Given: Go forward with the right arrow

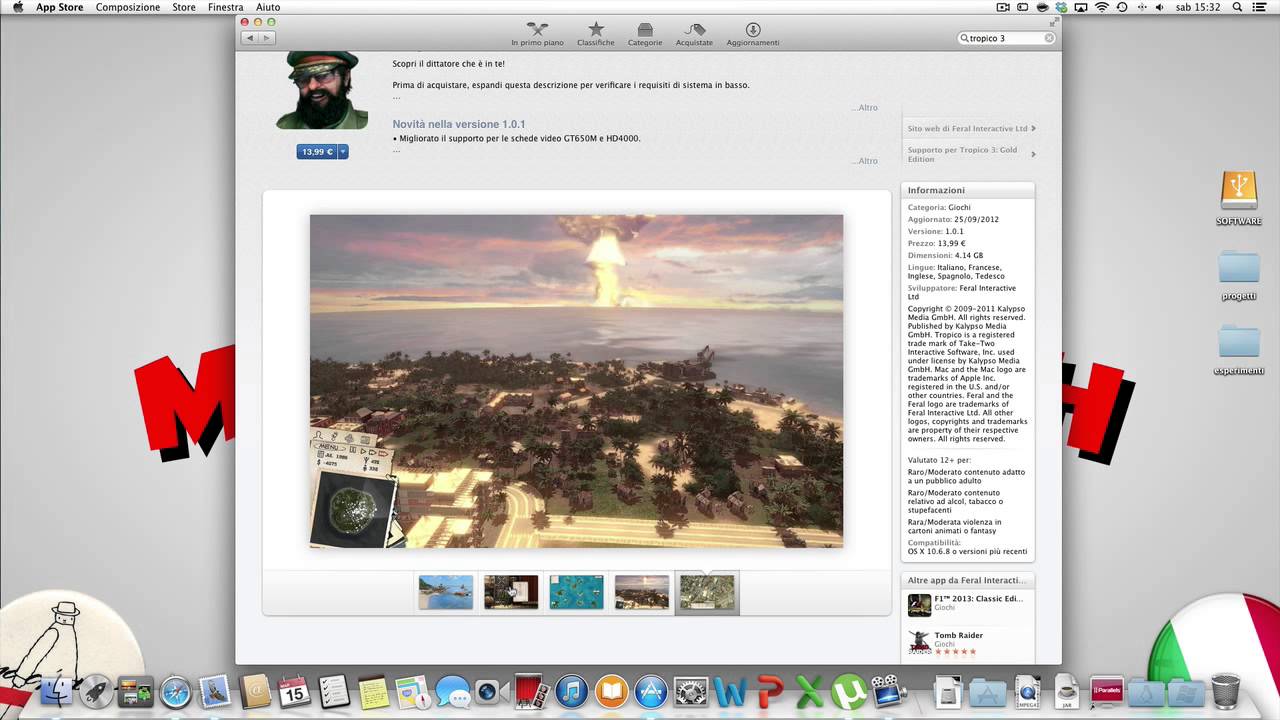Looking at the screenshot, I should point(266,38).
